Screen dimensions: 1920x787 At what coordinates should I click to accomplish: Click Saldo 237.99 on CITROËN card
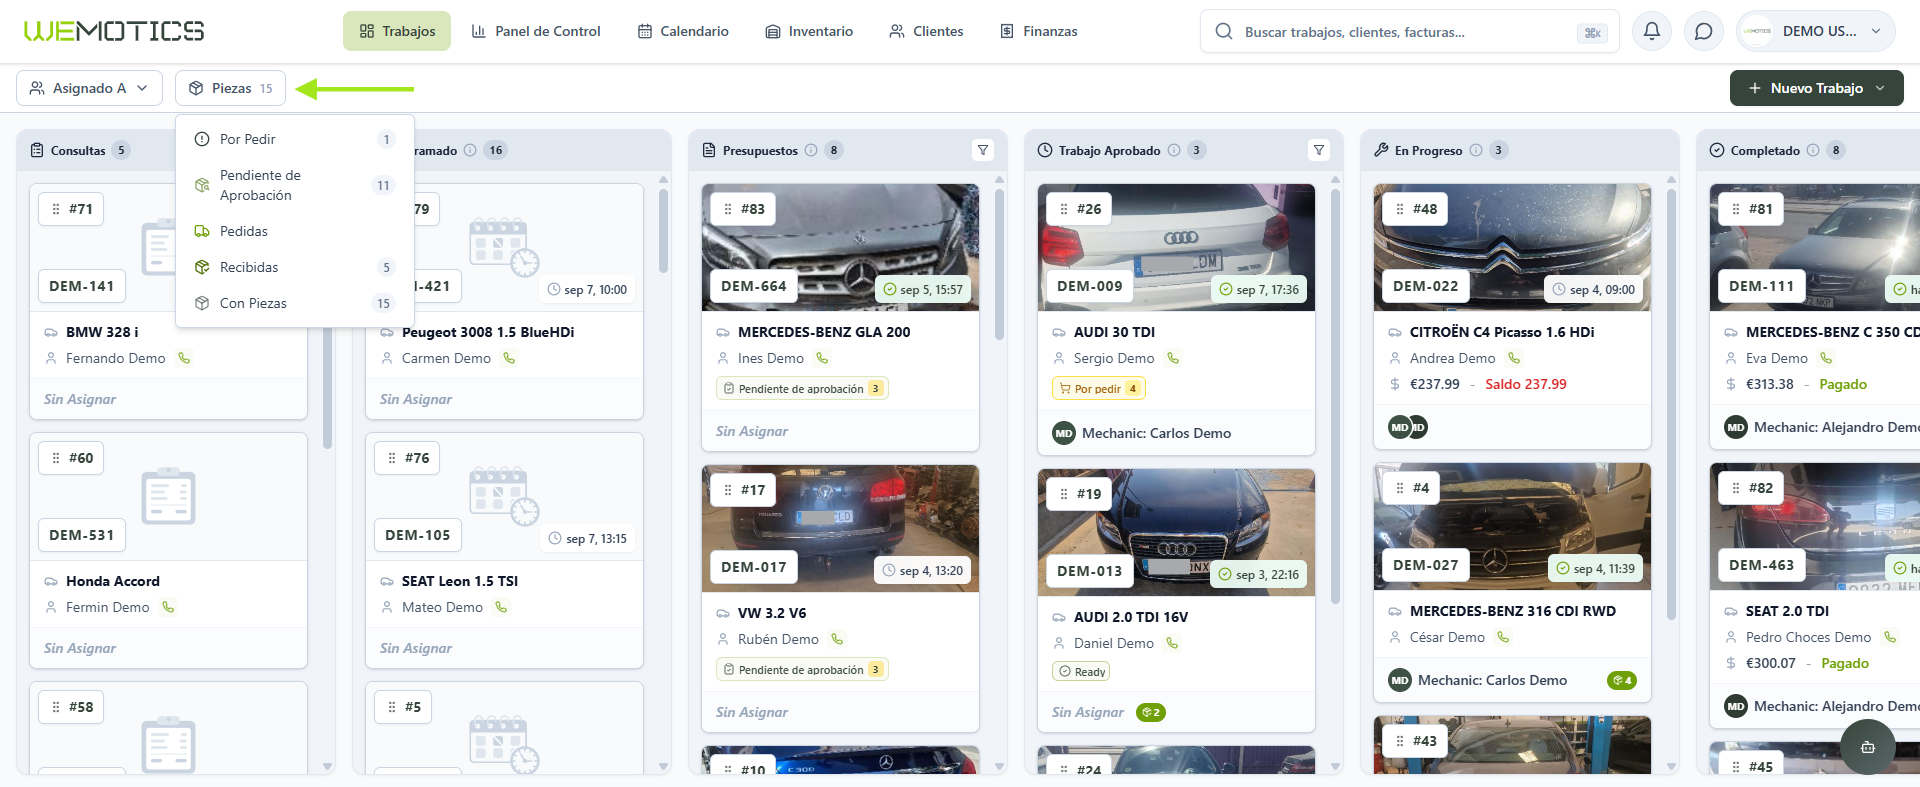[x=1526, y=384]
